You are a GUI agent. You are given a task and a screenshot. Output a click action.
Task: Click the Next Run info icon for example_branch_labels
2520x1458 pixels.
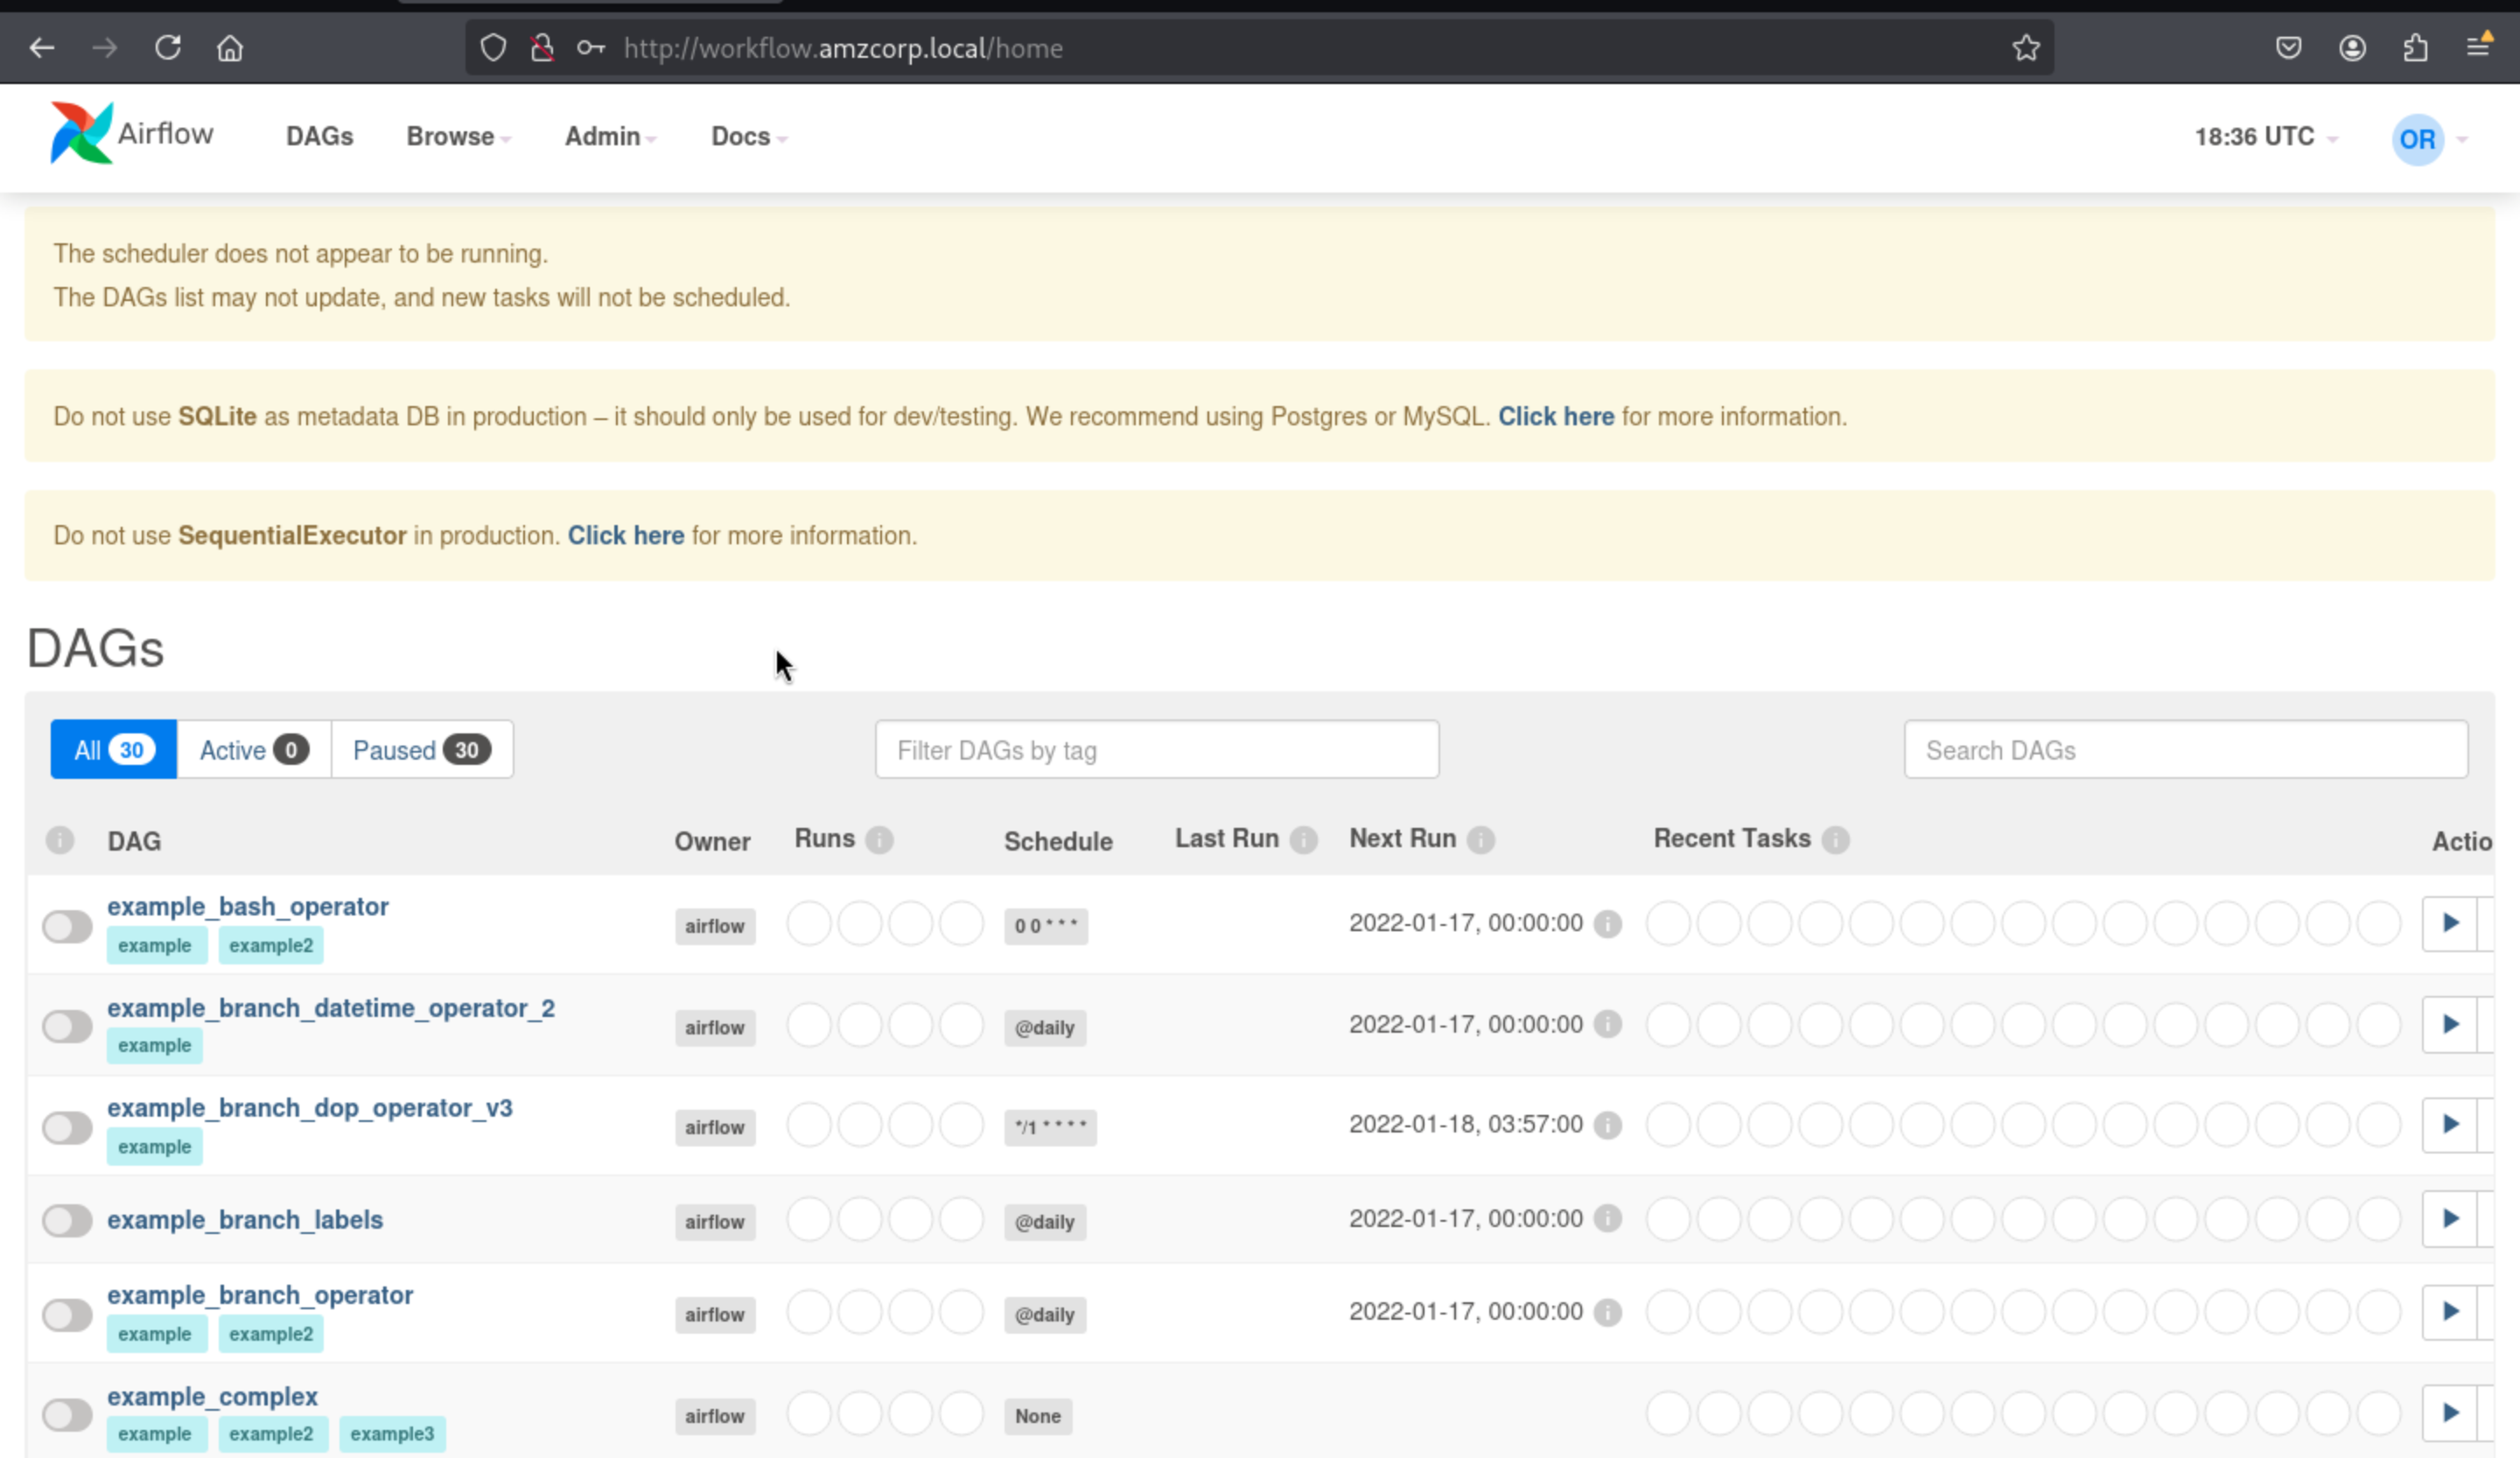coord(1607,1219)
